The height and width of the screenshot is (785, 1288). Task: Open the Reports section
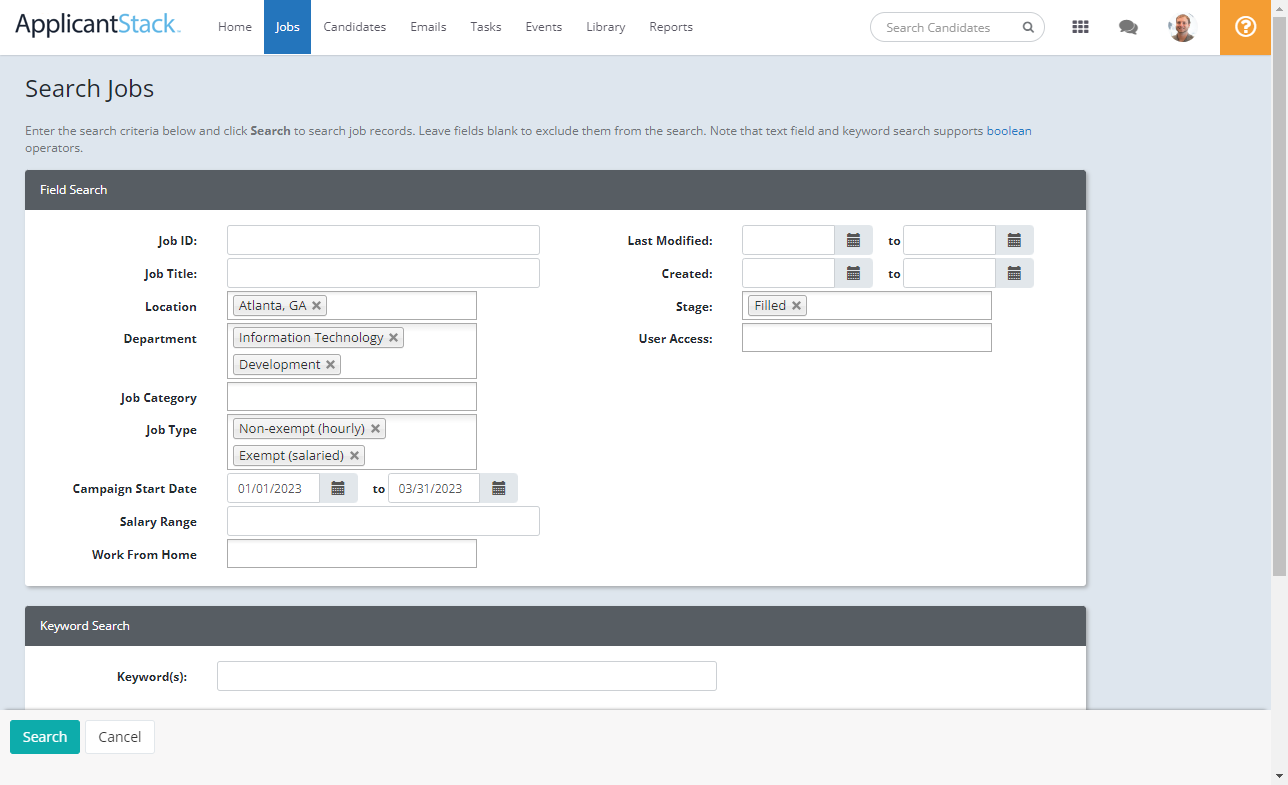(x=671, y=27)
